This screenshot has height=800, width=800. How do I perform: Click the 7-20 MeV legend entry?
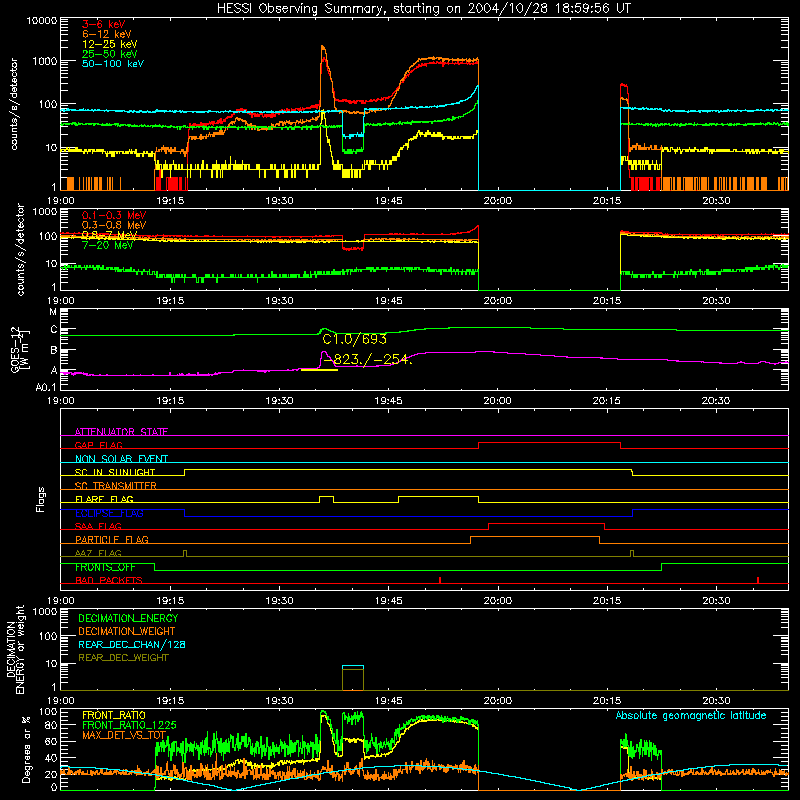108,245
